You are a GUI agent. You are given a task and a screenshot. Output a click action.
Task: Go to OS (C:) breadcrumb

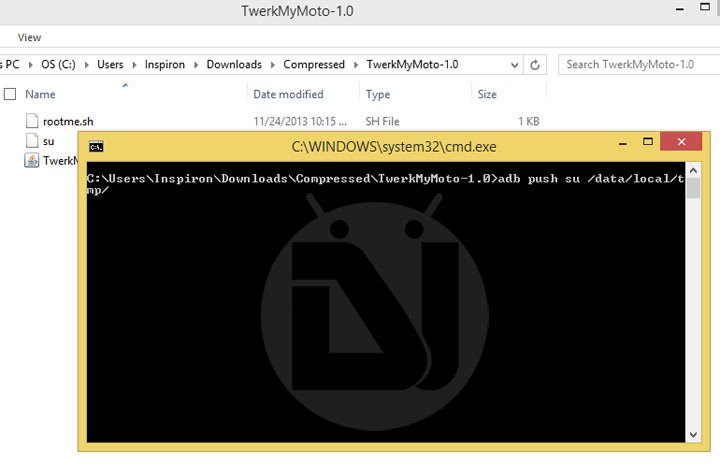pyautogui.click(x=58, y=64)
